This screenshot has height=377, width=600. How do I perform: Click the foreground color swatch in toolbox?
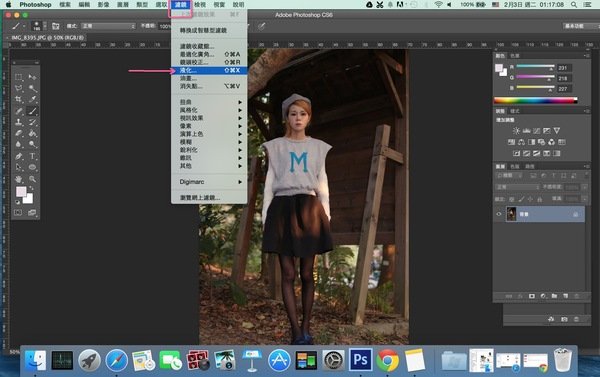point(21,191)
